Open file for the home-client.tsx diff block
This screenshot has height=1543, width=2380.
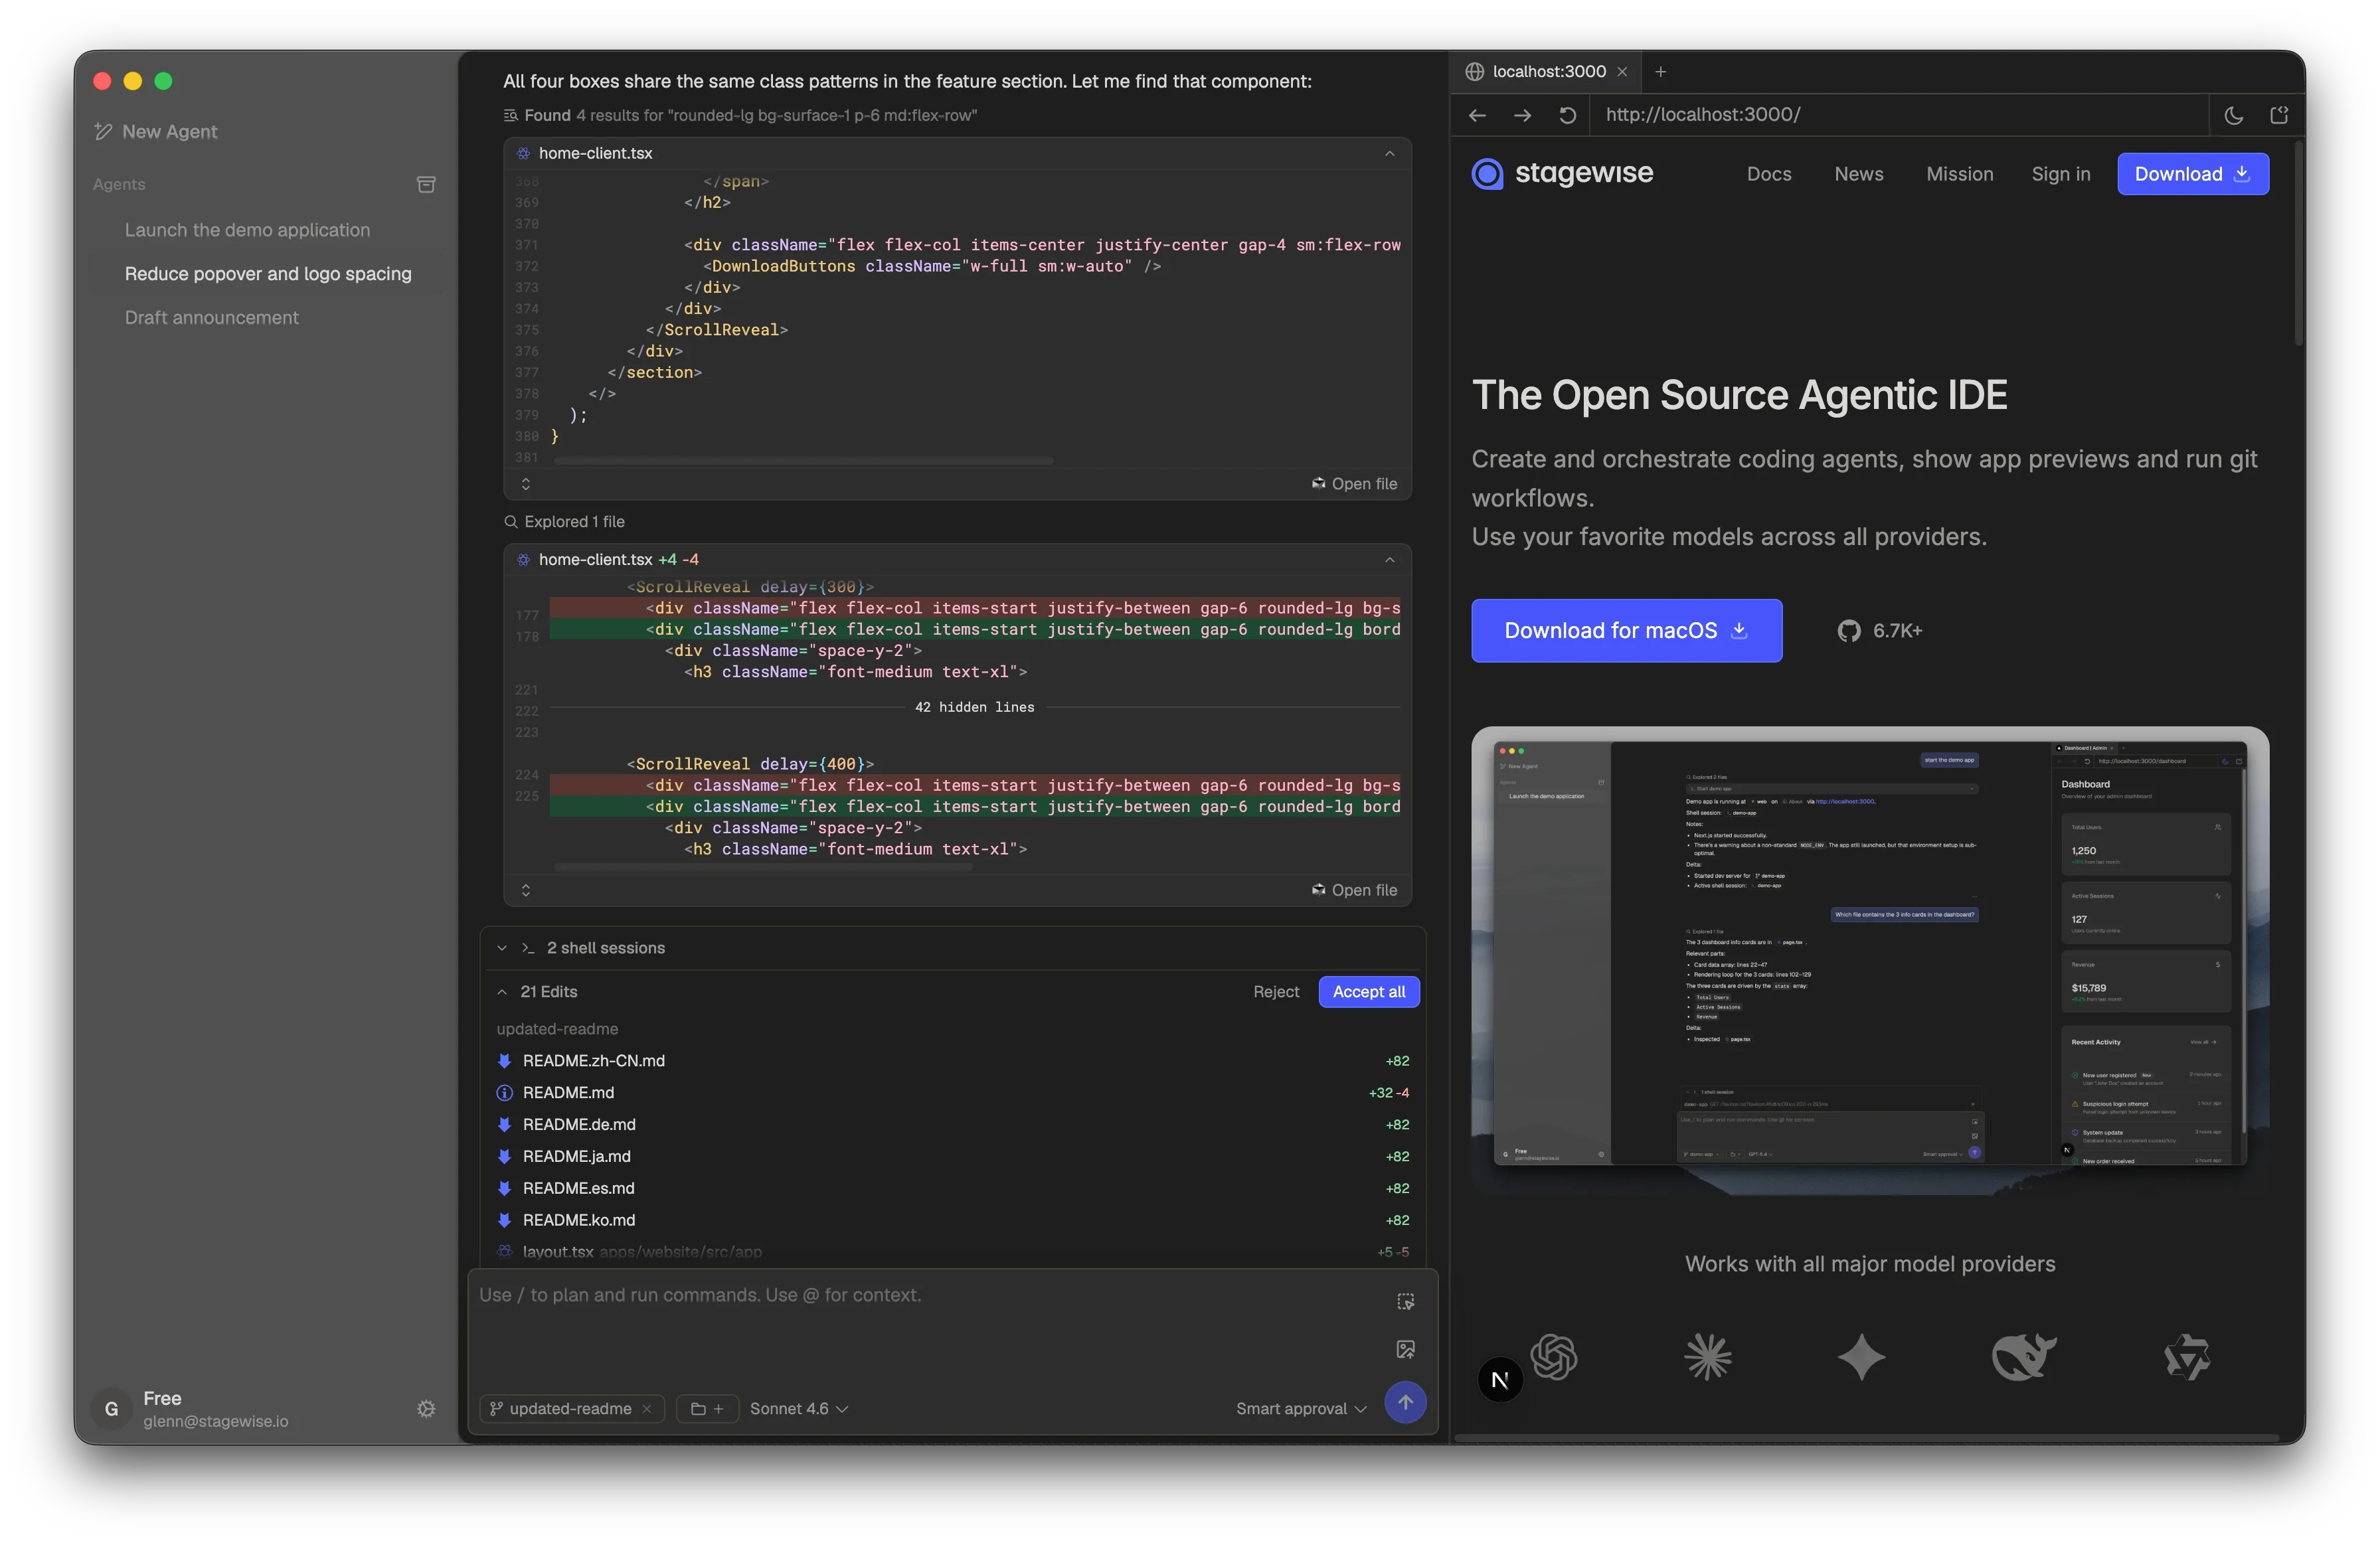pos(1354,890)
